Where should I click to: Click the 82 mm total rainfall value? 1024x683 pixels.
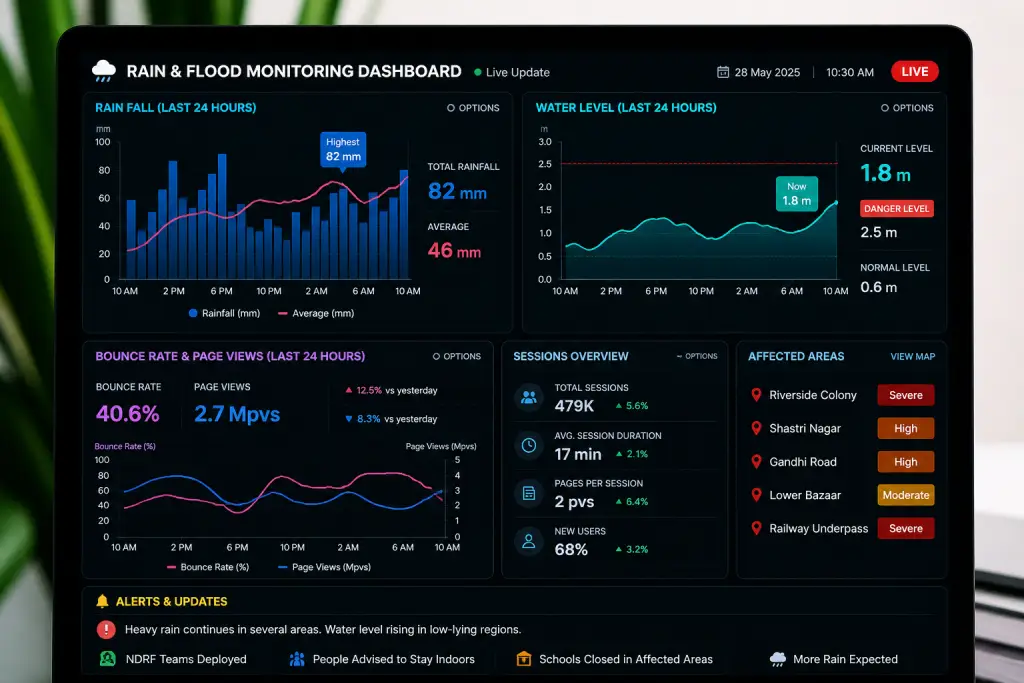pyautogui.click(x=457, y=191)
